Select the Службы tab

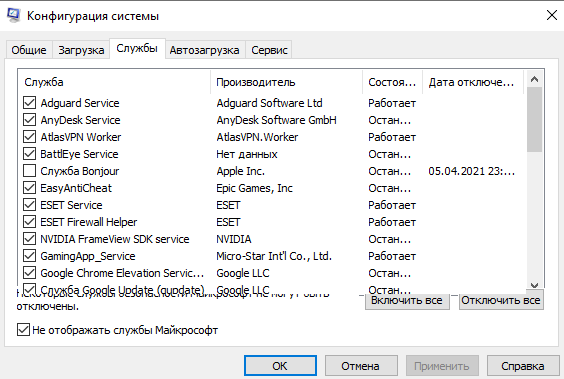137,48
